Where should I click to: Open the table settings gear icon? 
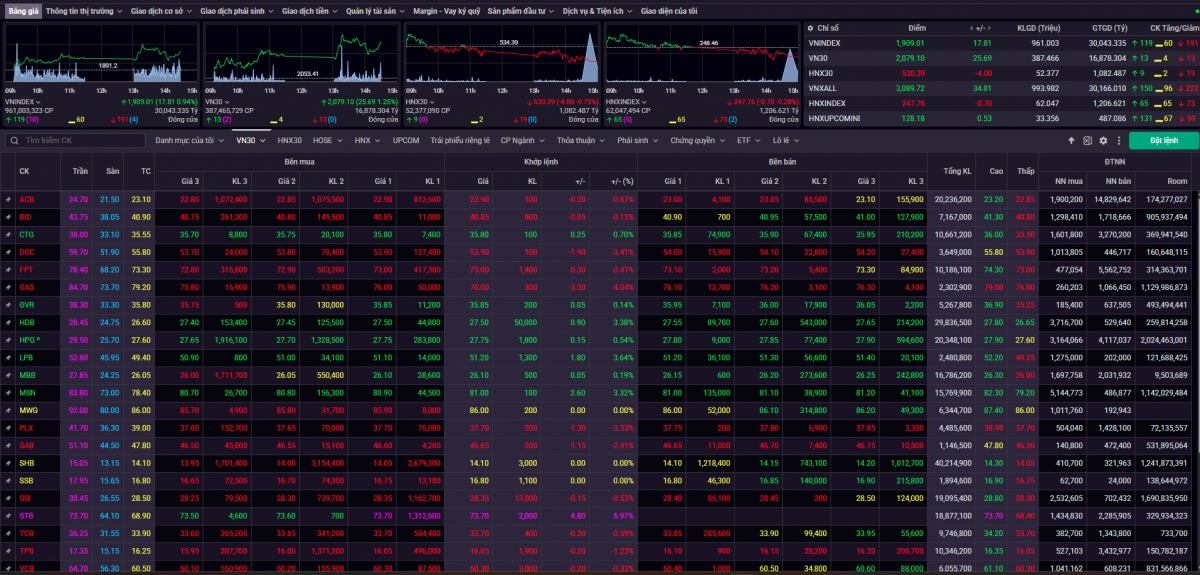(x=1104, y=141)
